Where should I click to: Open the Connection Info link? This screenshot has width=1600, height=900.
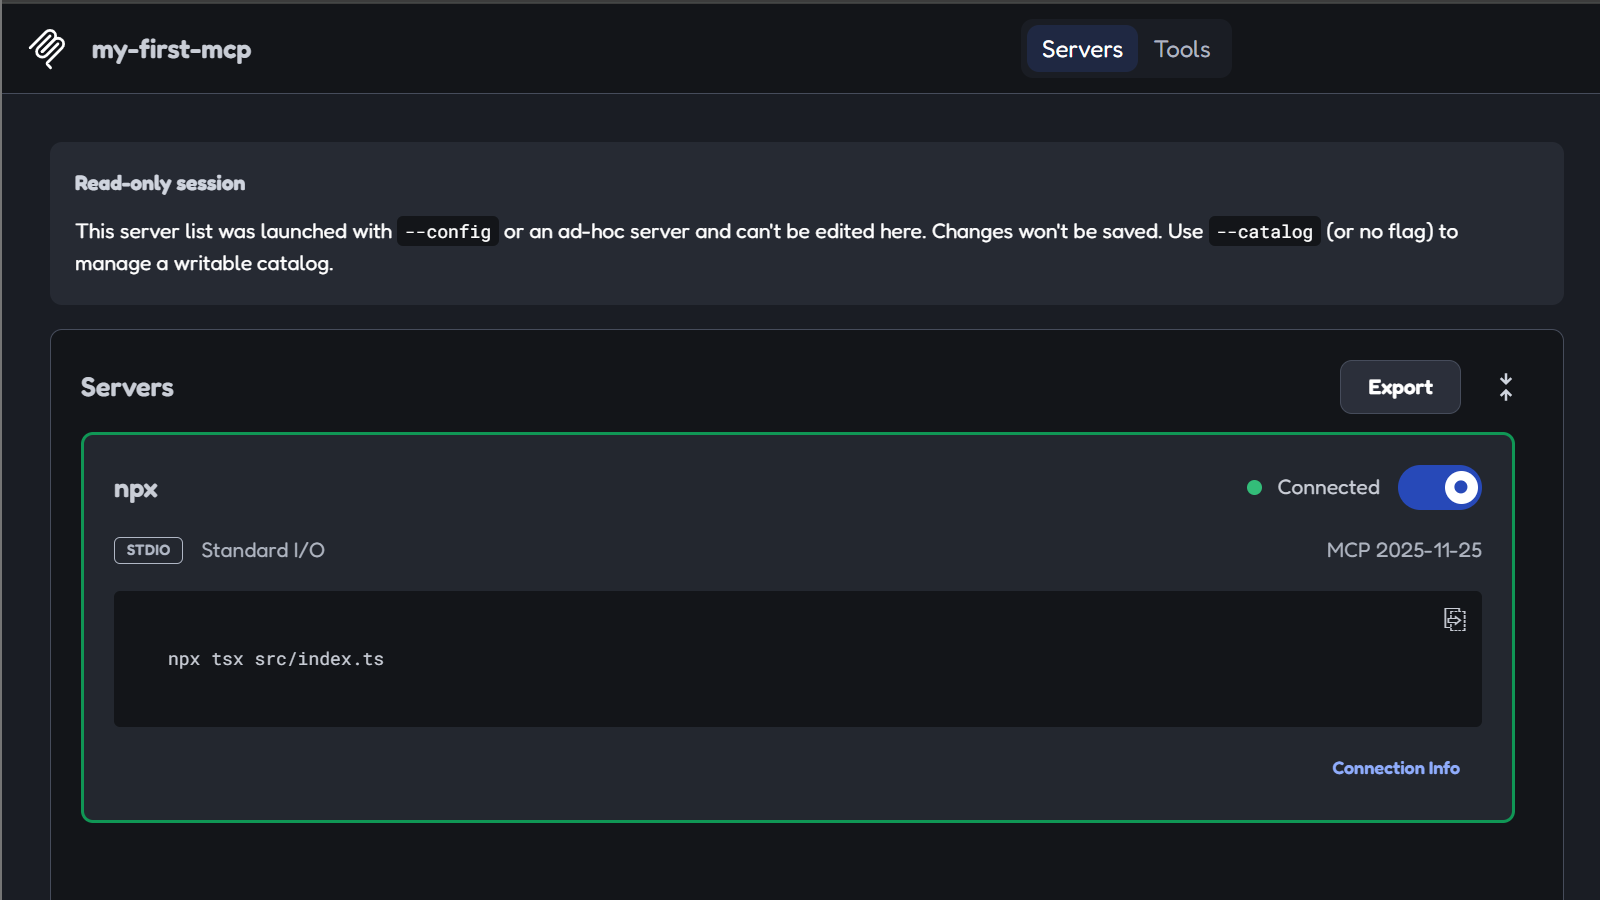(1395, 768)
